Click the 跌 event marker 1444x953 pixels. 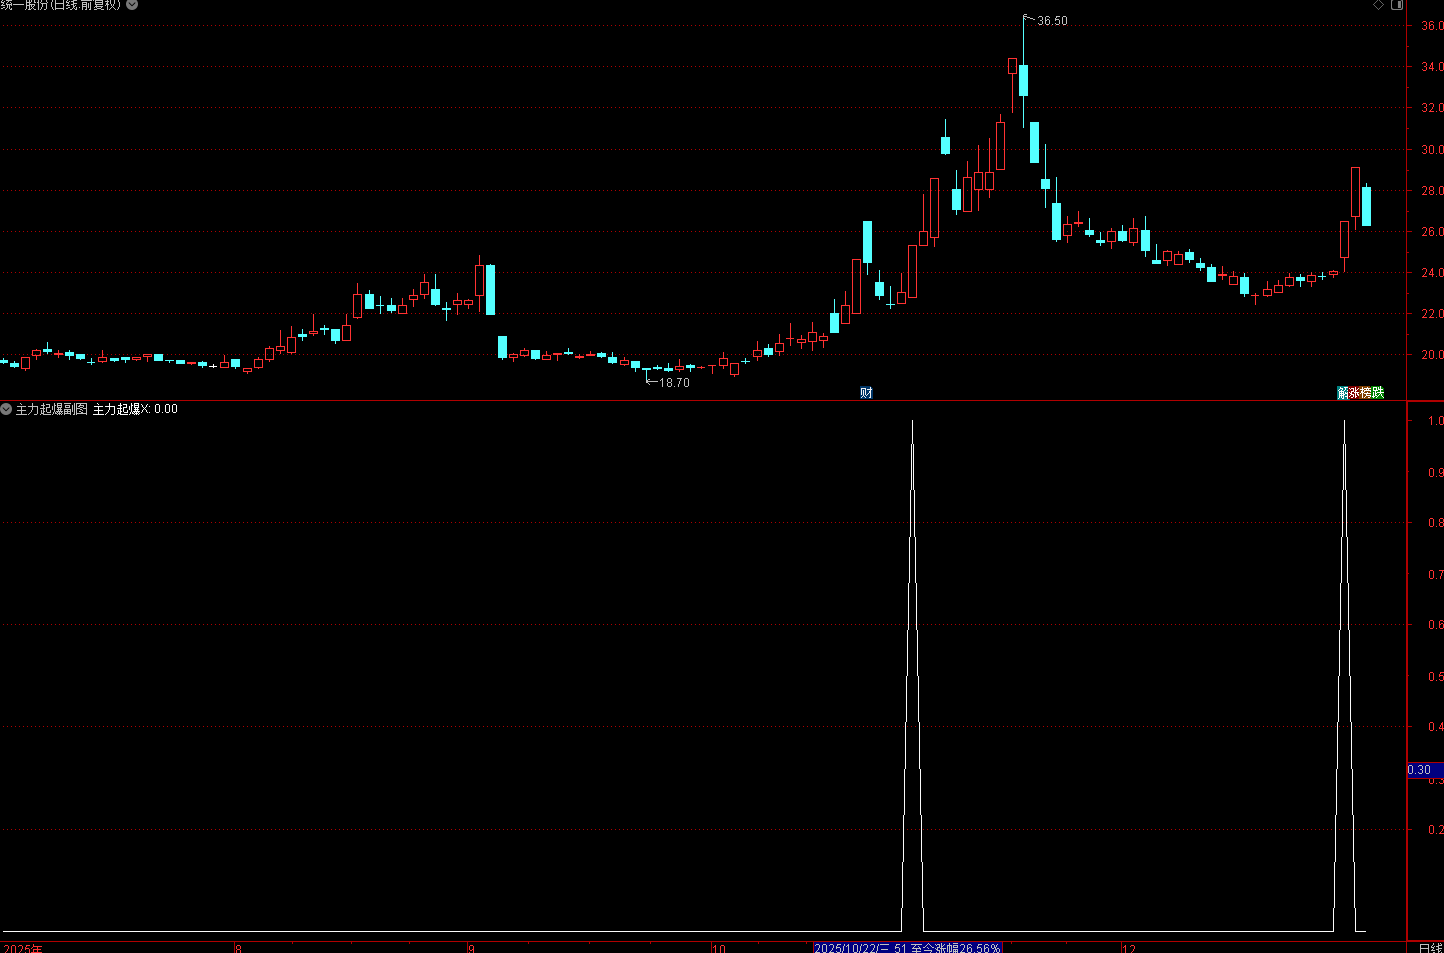(1378, 393)
